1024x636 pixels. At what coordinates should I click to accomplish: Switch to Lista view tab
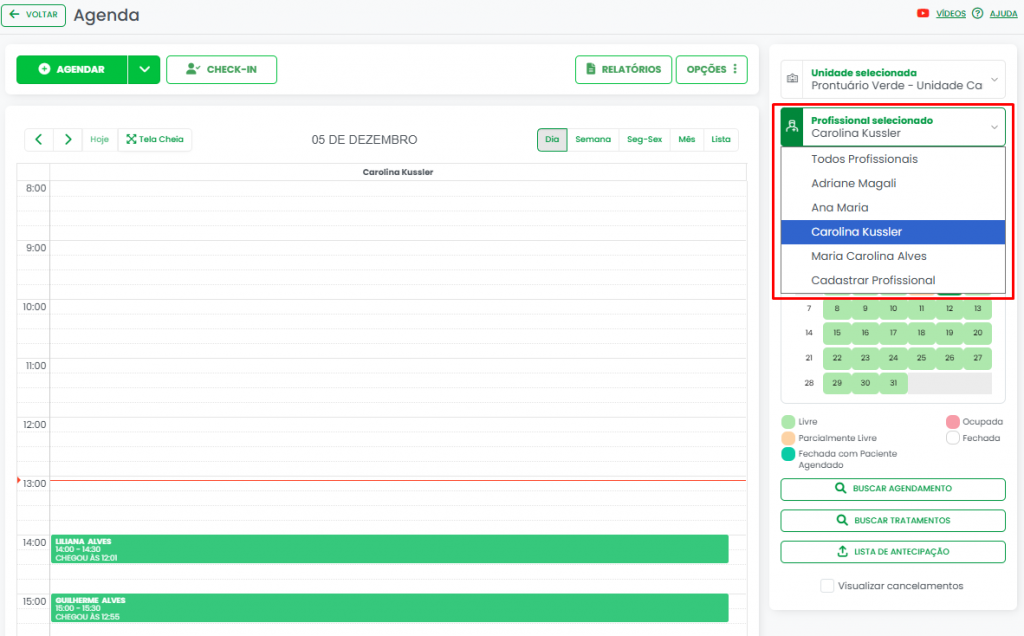[x=720, y=140]
